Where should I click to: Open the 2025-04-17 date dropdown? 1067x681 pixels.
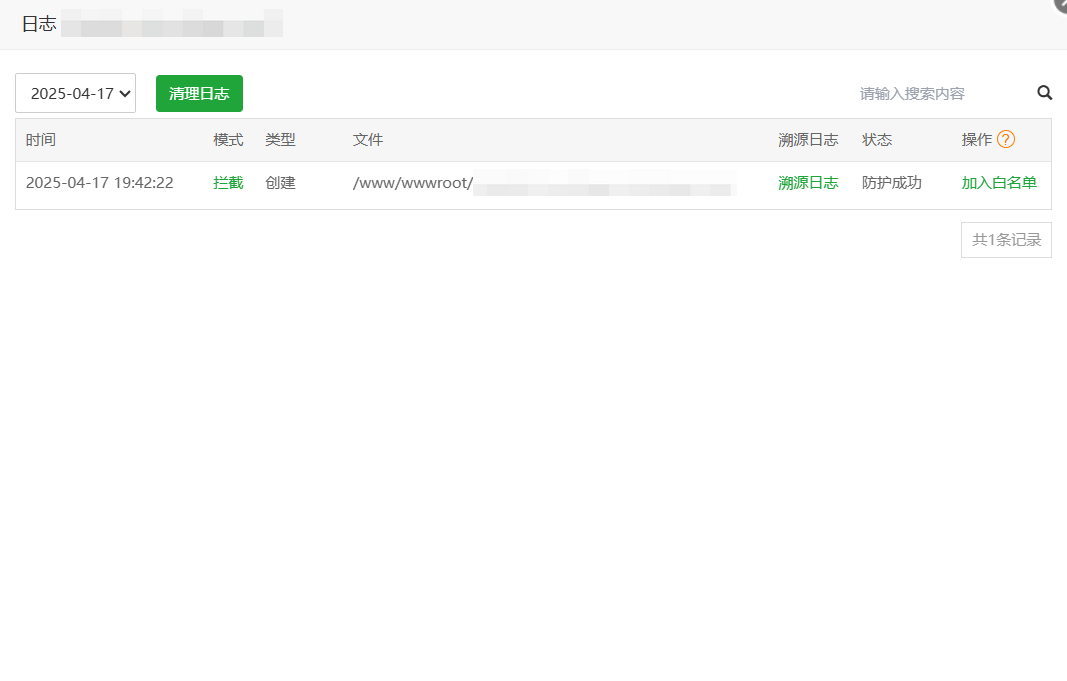click(76, 94)
